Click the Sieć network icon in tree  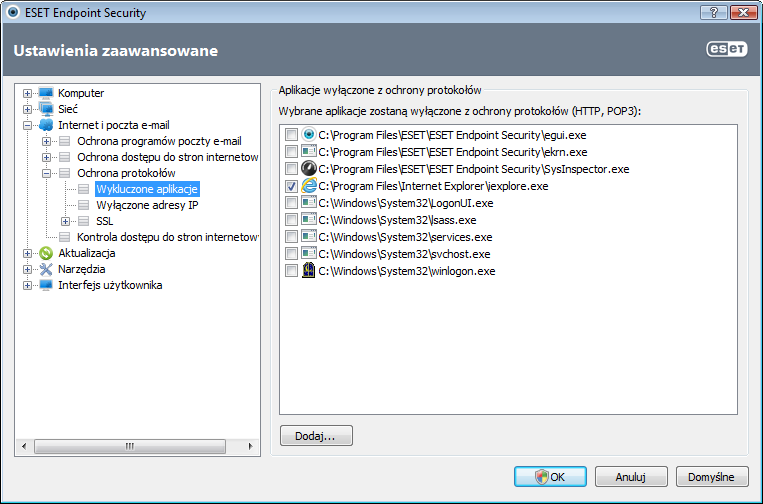pyautogui.click(x=46, y=109)
